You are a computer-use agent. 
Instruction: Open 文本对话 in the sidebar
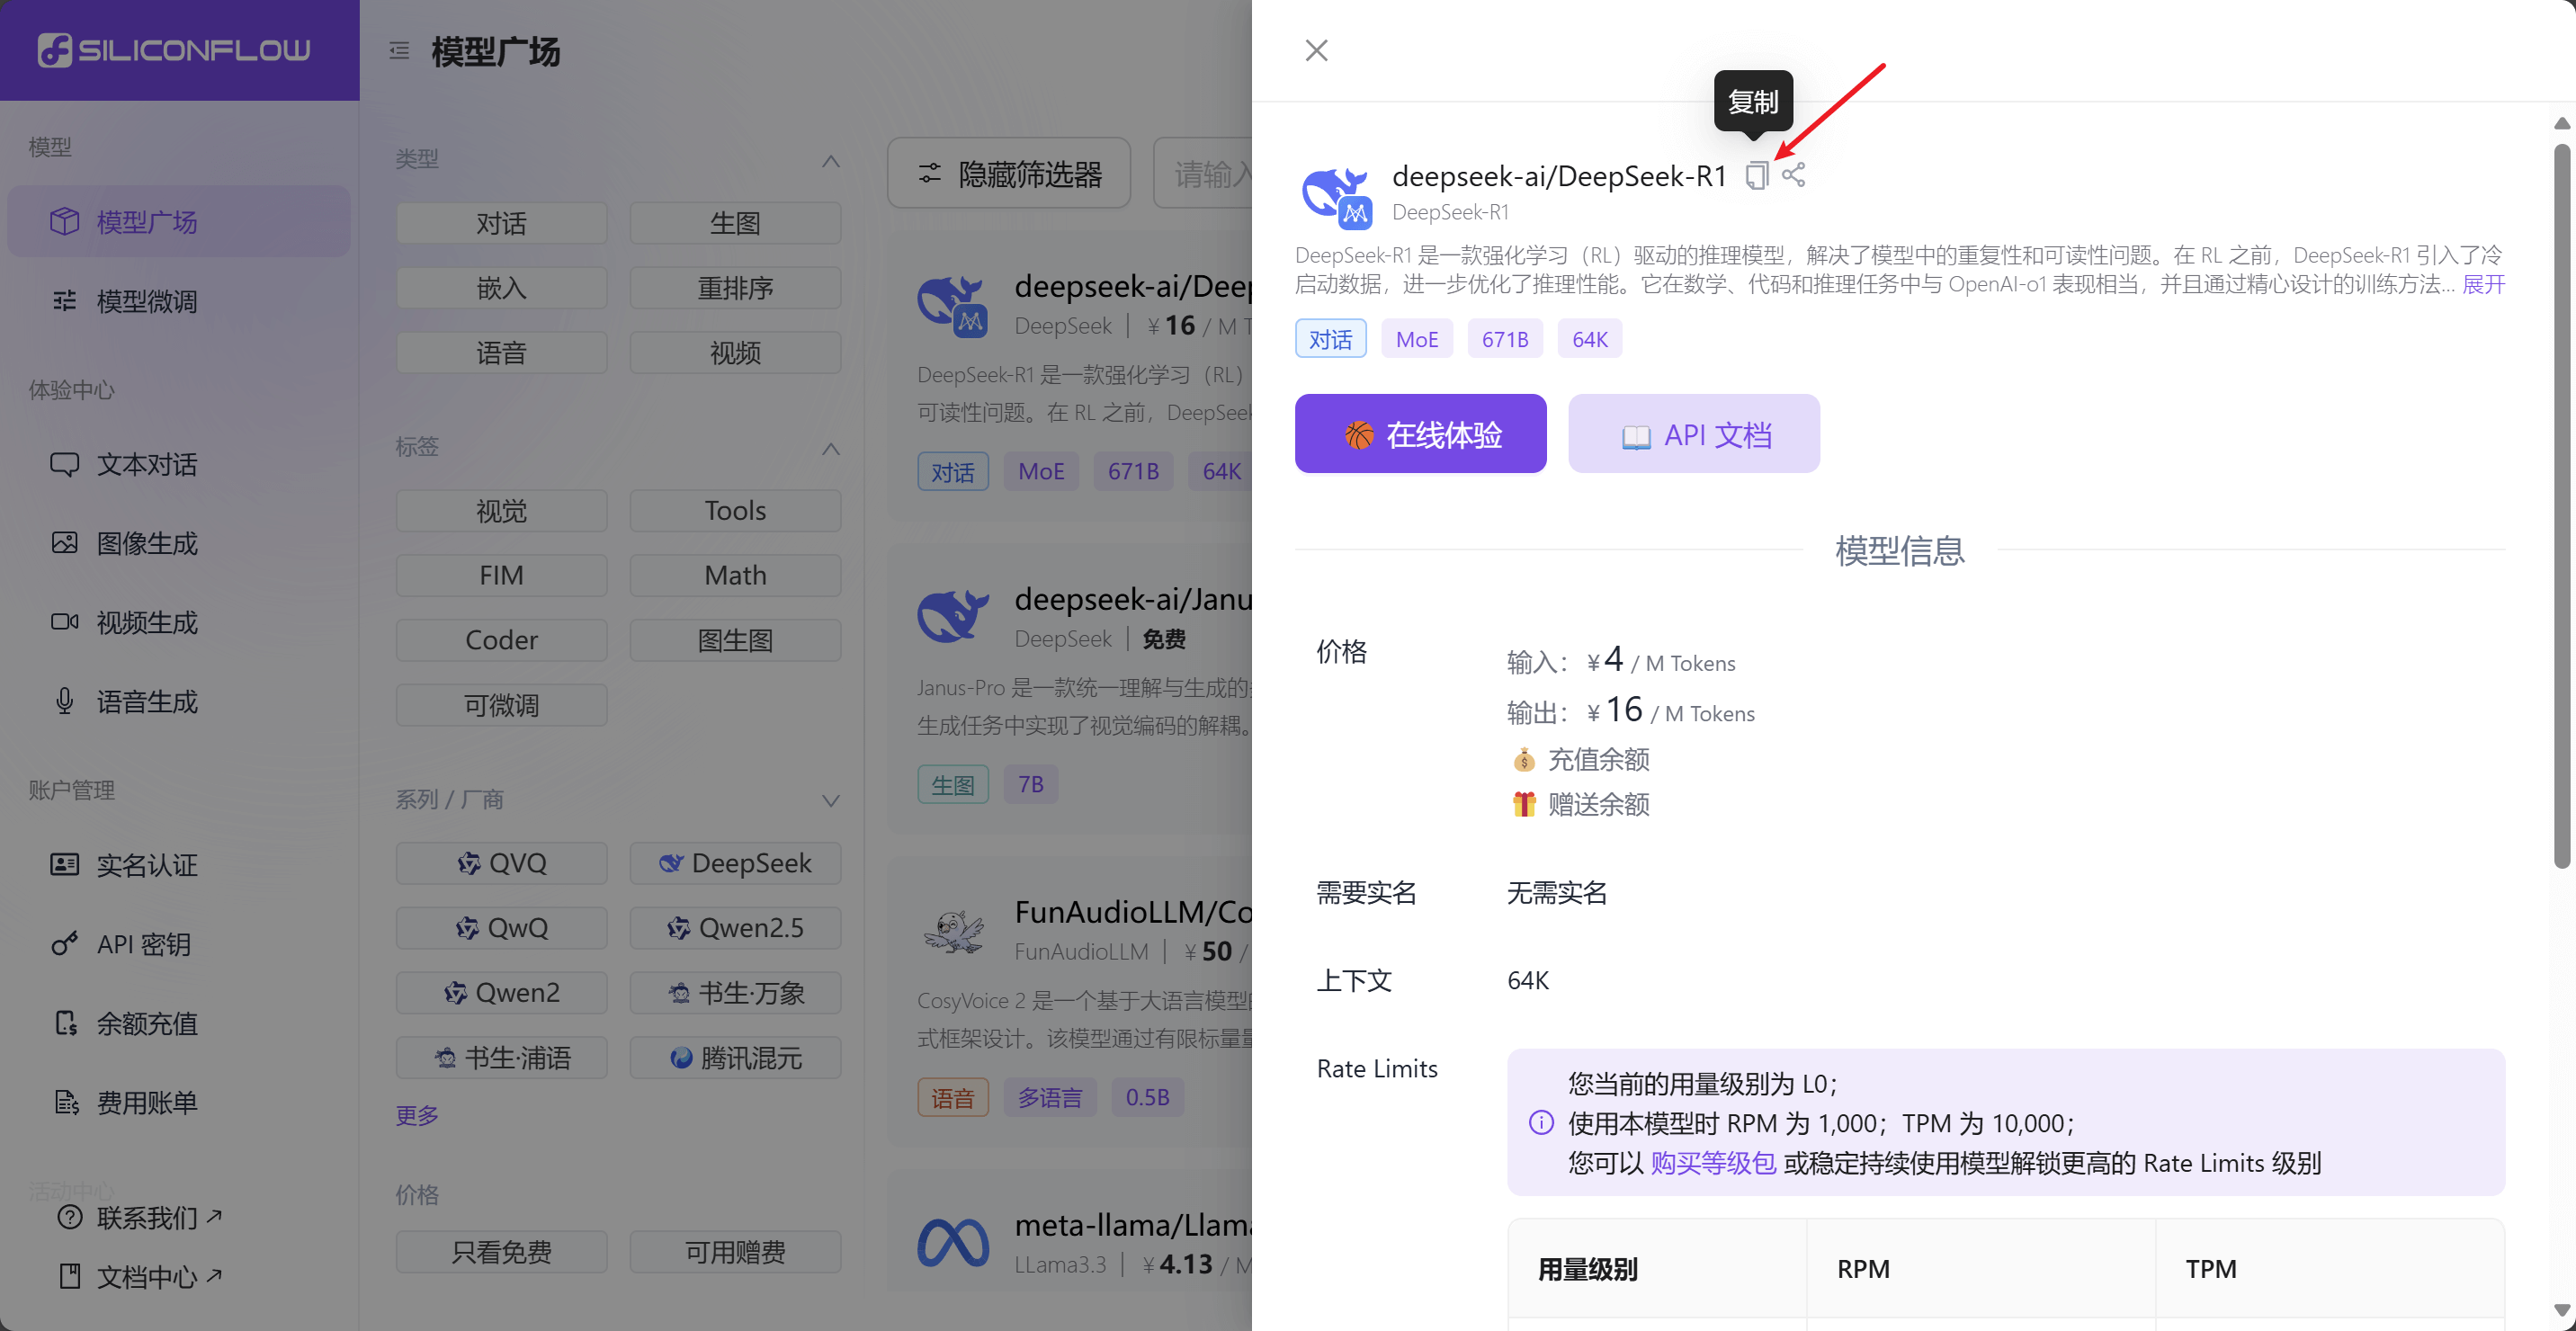pos(146,464)
